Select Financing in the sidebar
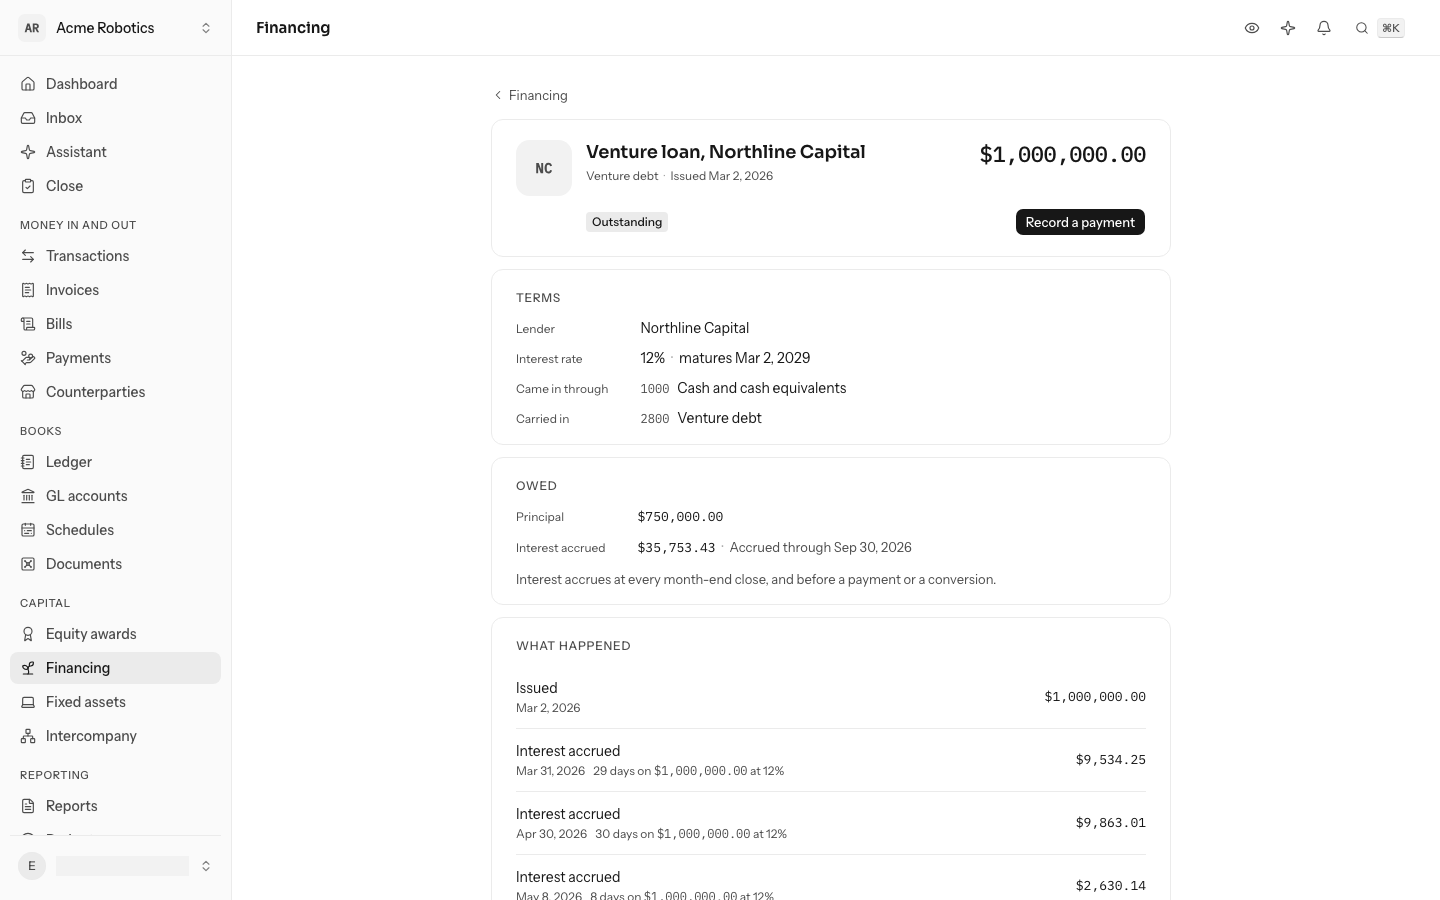The image size is (1440, 900). pos(115,668)
